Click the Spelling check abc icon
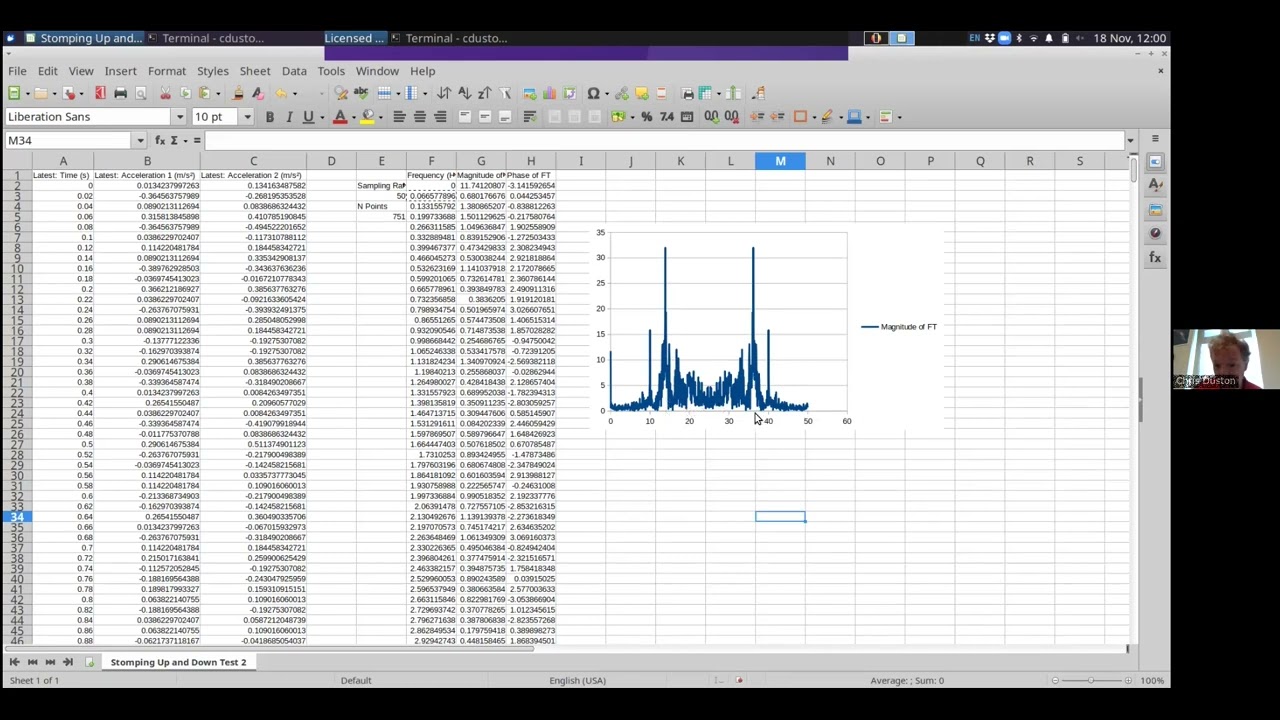1280x720 pixels. [361, 93]
